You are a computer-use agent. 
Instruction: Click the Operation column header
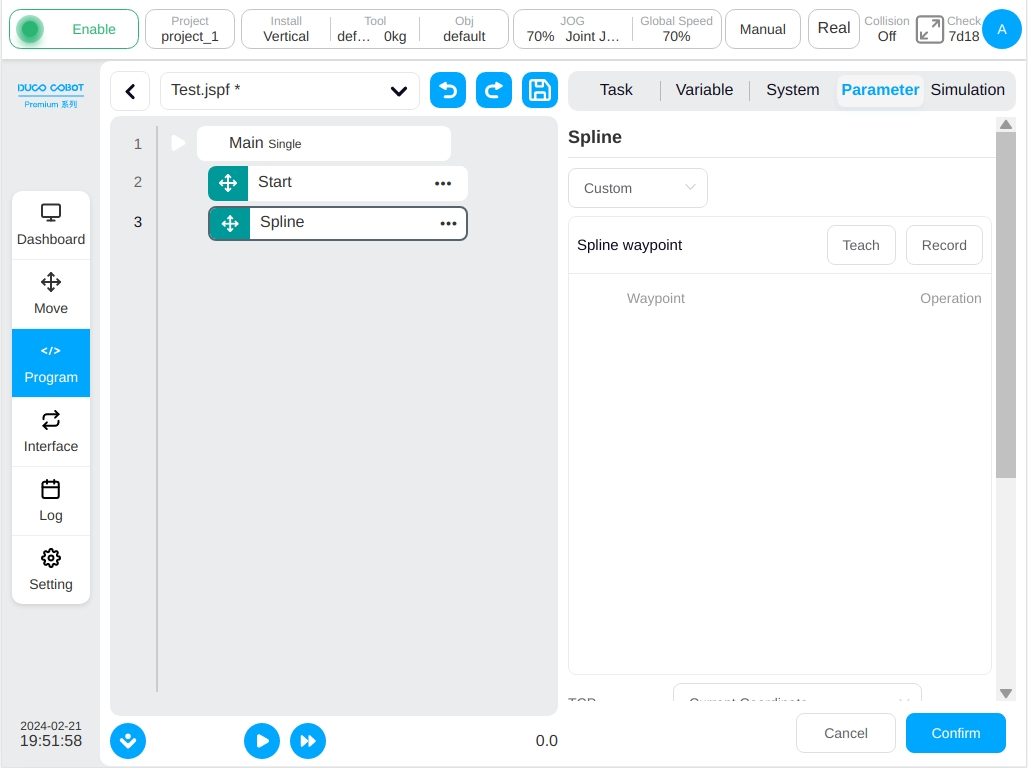click(x=951, y=298)
